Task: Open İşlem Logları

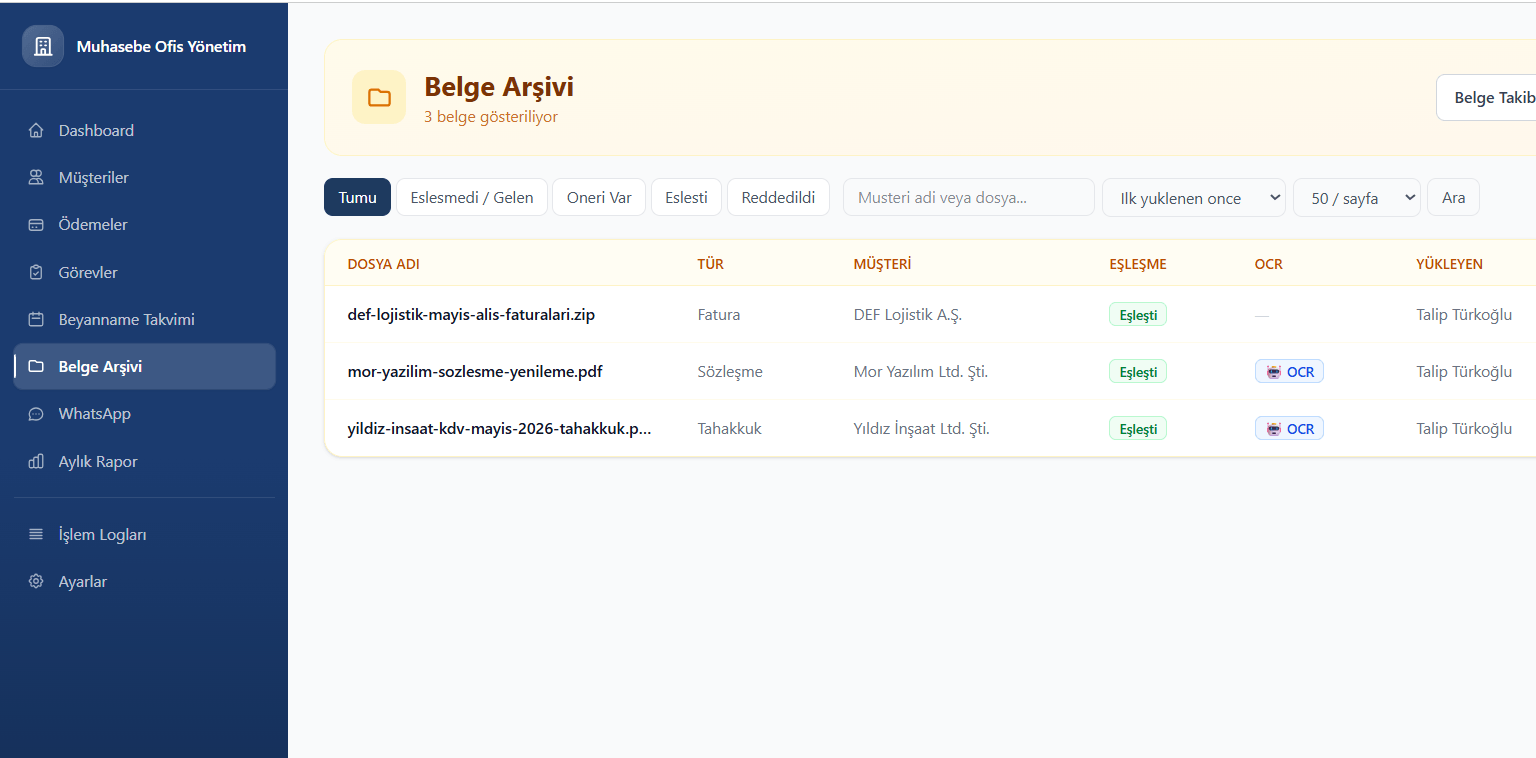Action: click(144, 534)
